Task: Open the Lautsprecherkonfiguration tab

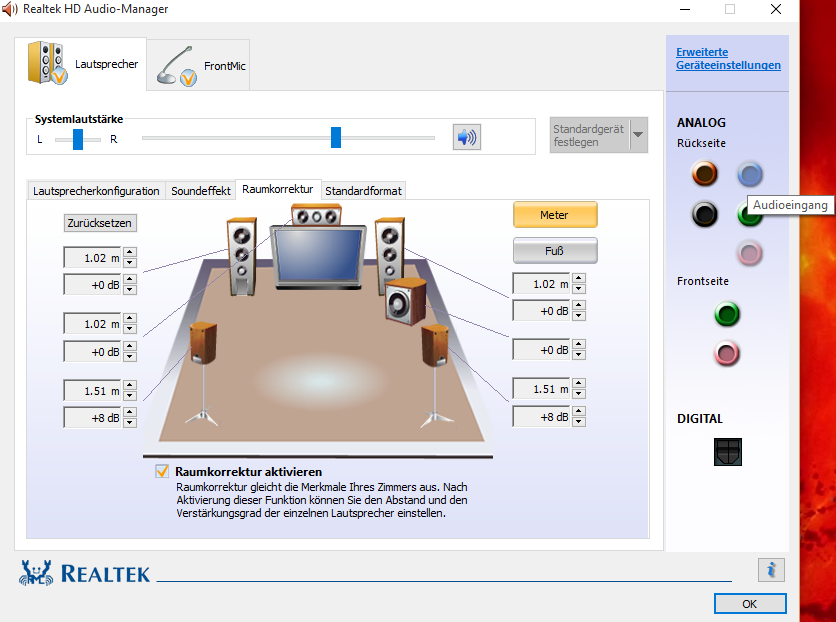Action: pos(96,191)
